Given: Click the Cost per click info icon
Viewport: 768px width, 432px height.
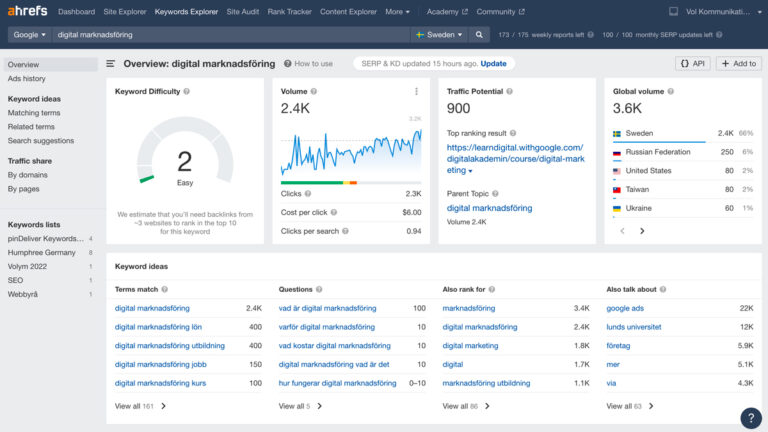Looking at the screenshot, I should (334, 212).
